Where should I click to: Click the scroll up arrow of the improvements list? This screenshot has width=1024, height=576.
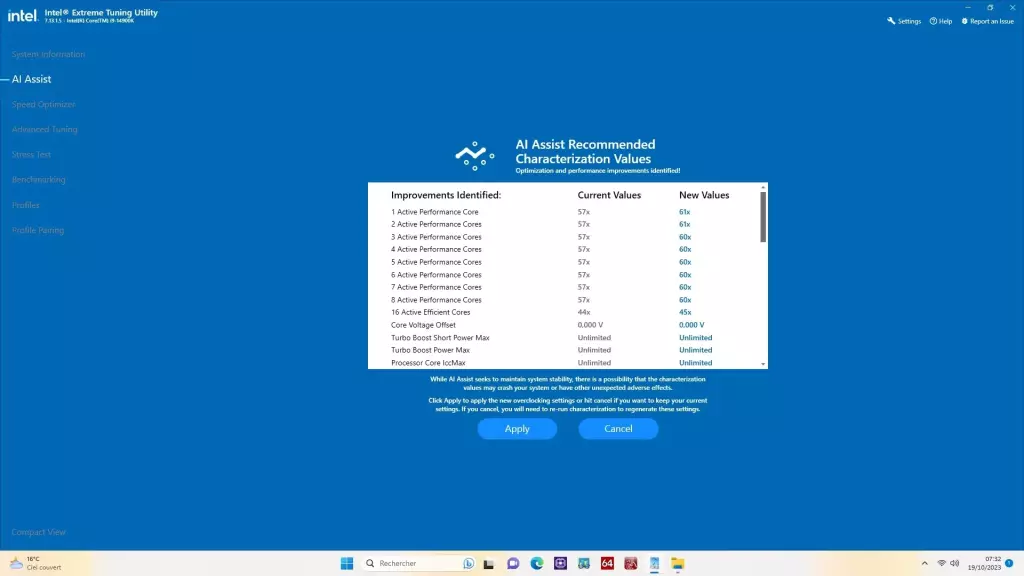[763, 187]
